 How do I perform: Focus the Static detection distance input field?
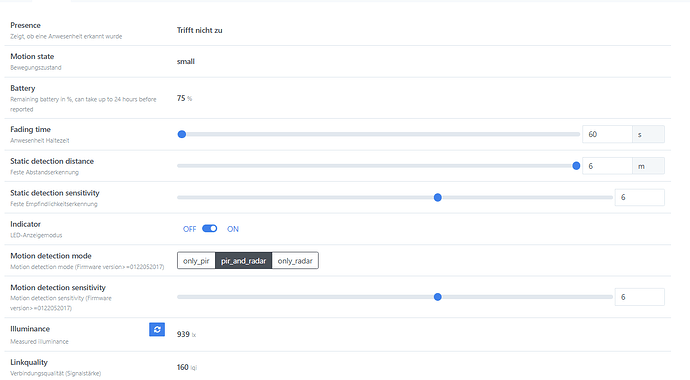(607, 166)
